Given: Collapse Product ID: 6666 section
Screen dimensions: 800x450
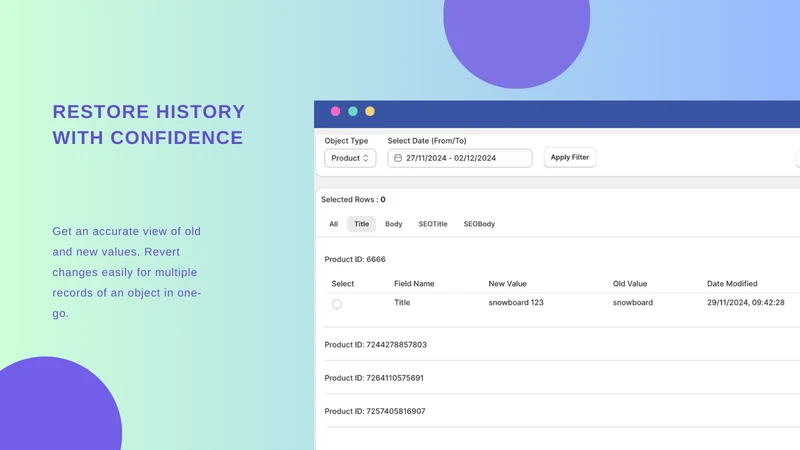Looking at the screenshot, I should [x=355, y=259].
